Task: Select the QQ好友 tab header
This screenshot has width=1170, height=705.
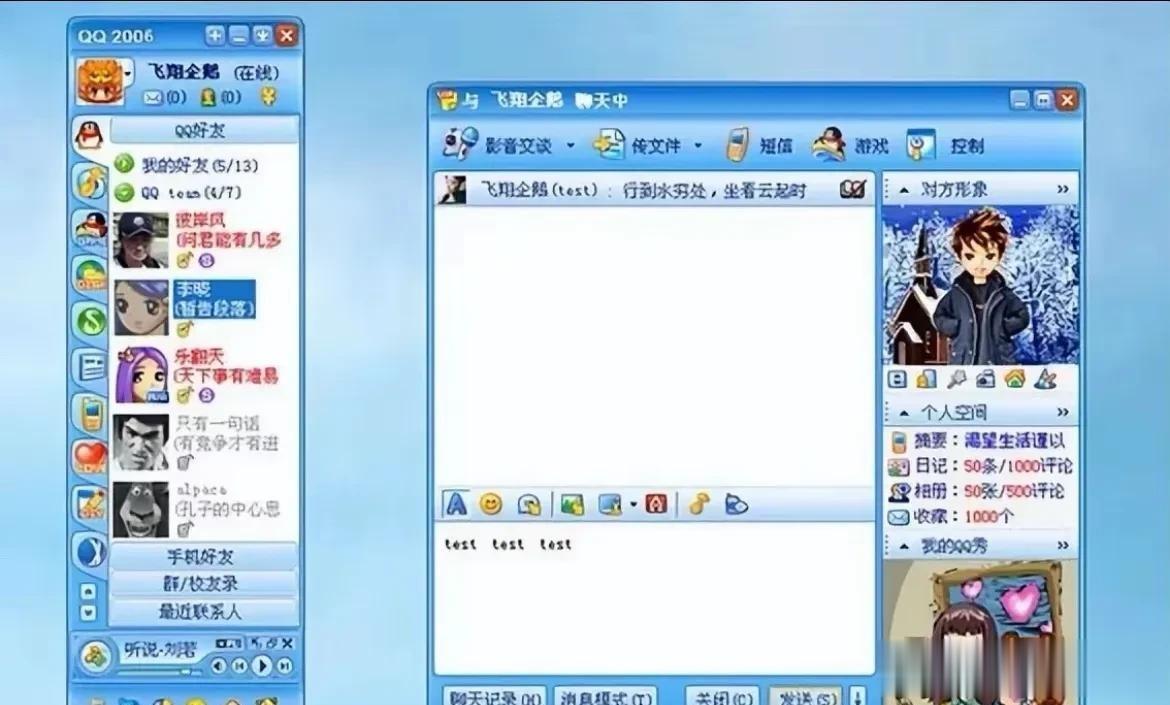Action: [204, 131]
